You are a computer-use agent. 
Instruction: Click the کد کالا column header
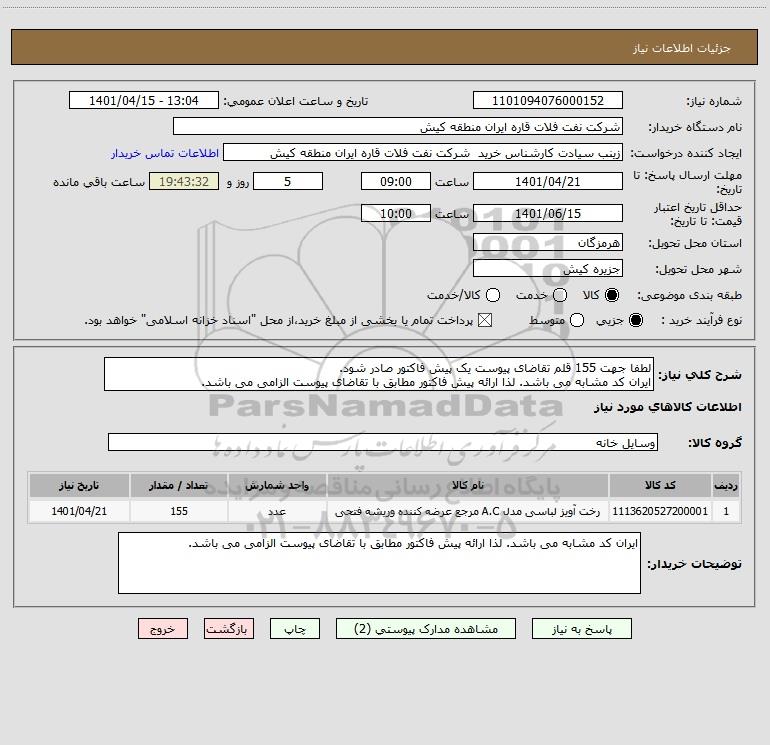660,485
